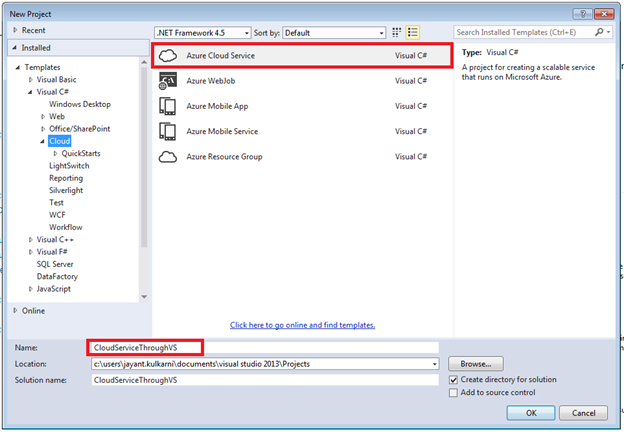
Task: Open the .NET Framework 4.5 dropdown
Action: click(x=203, y=33)
